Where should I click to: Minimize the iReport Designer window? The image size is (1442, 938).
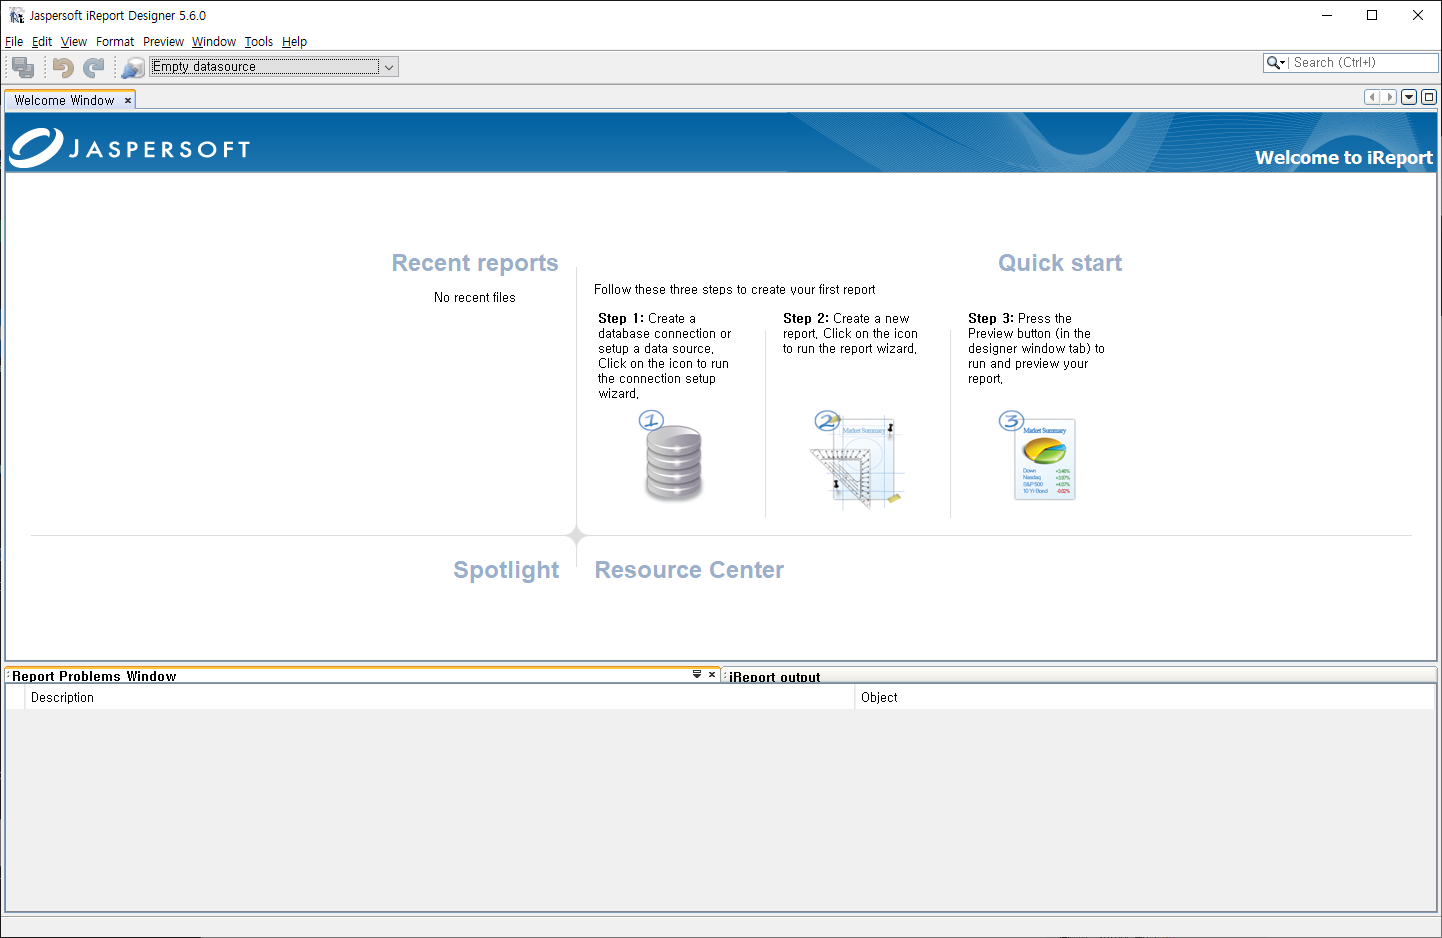1327,15
